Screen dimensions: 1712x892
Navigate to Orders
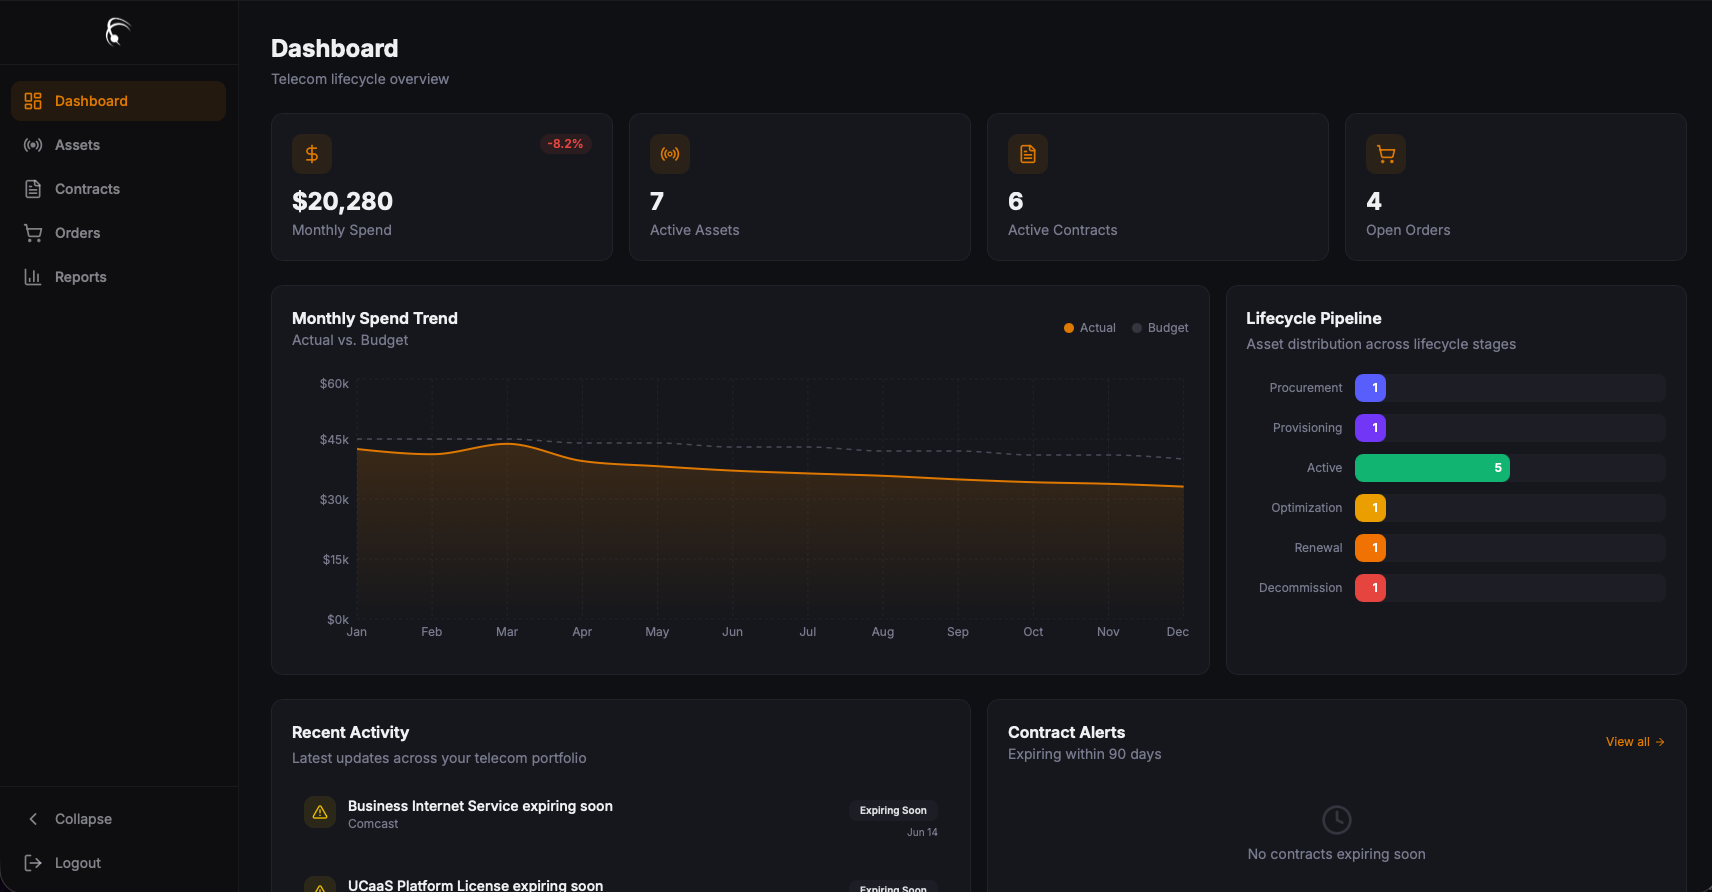tap(118, 233)
